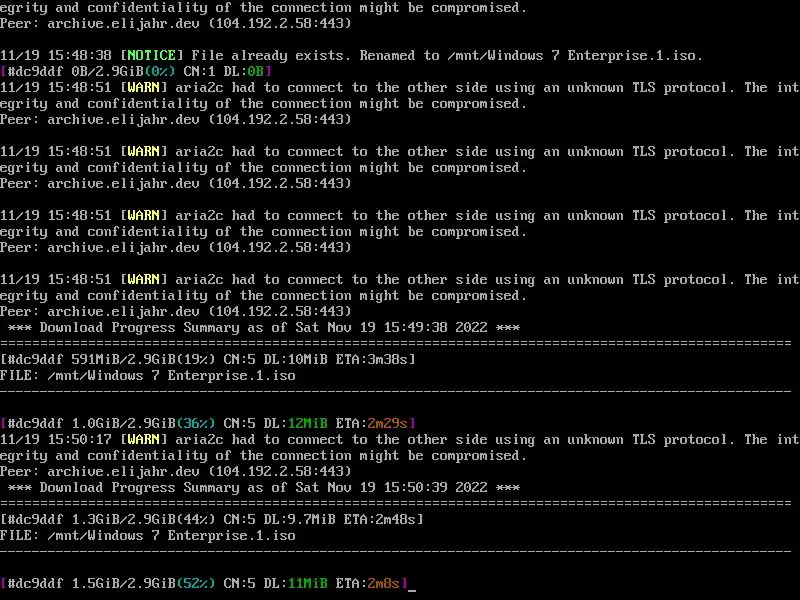Click the cyan (52%) progress value
The image size is (800, 600).
pos(196,583)
